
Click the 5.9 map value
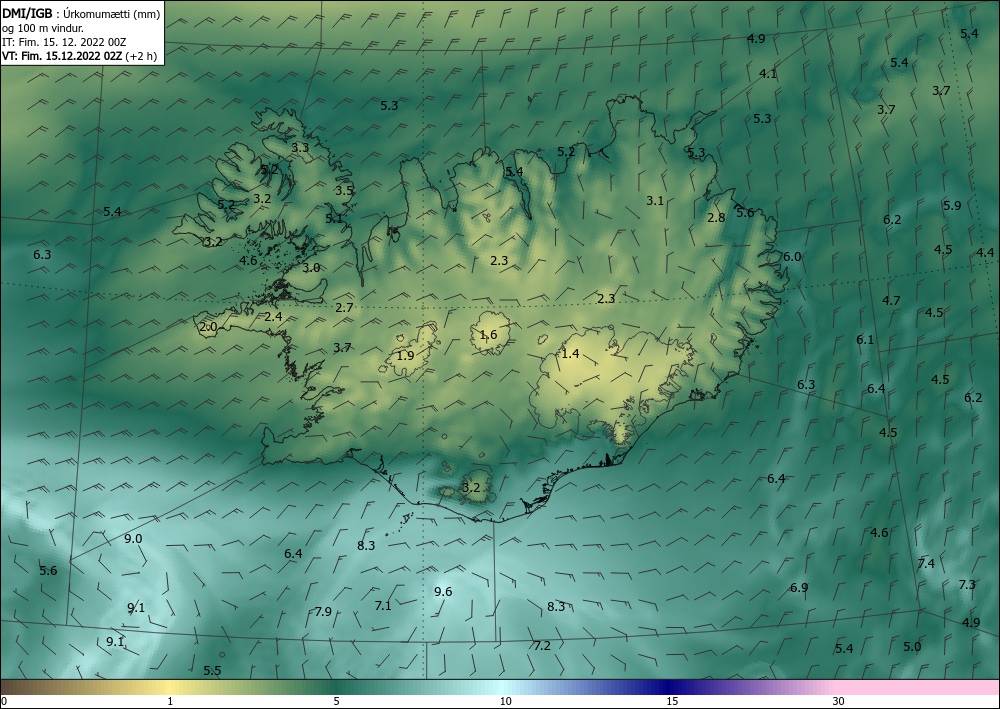(x=952, y=205)
